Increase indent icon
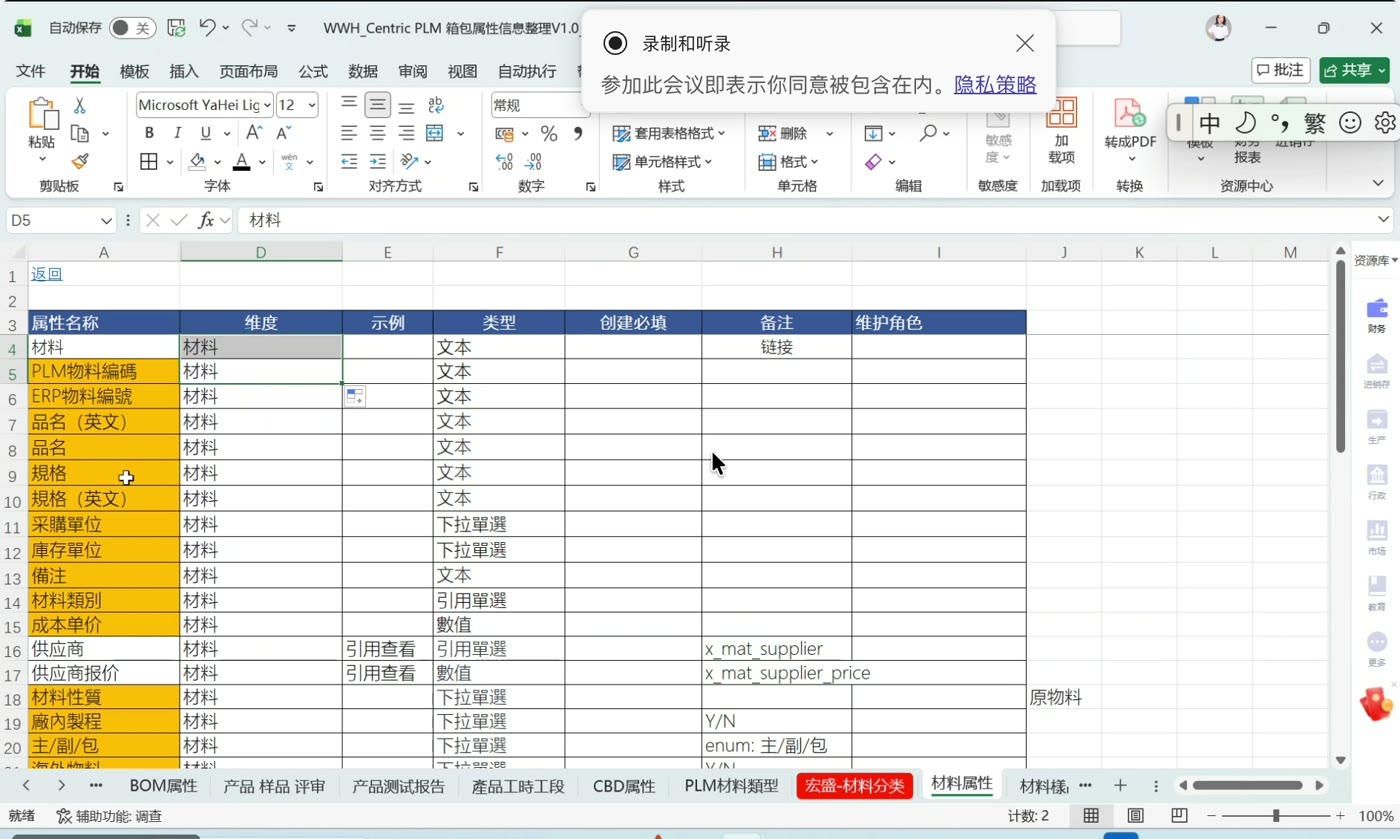The height and width of the screenshot is (839, 1400). pos(377,161)
